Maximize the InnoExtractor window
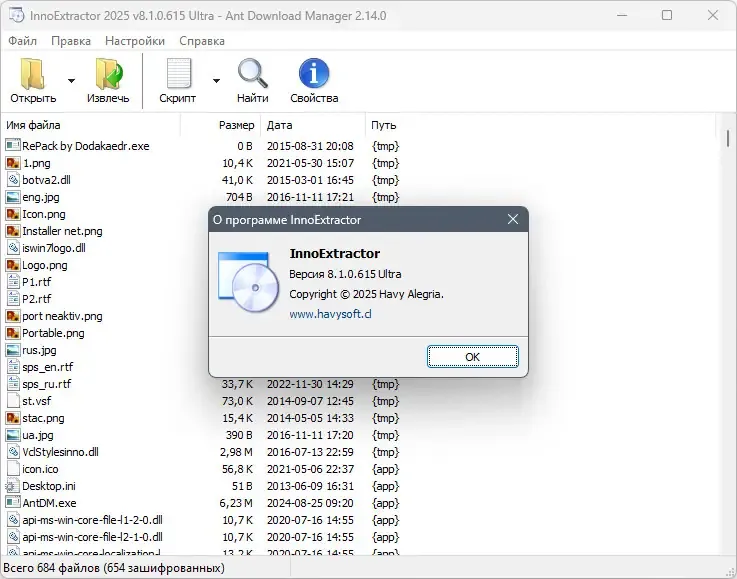 pyautogui.click(x=666, y=15)
